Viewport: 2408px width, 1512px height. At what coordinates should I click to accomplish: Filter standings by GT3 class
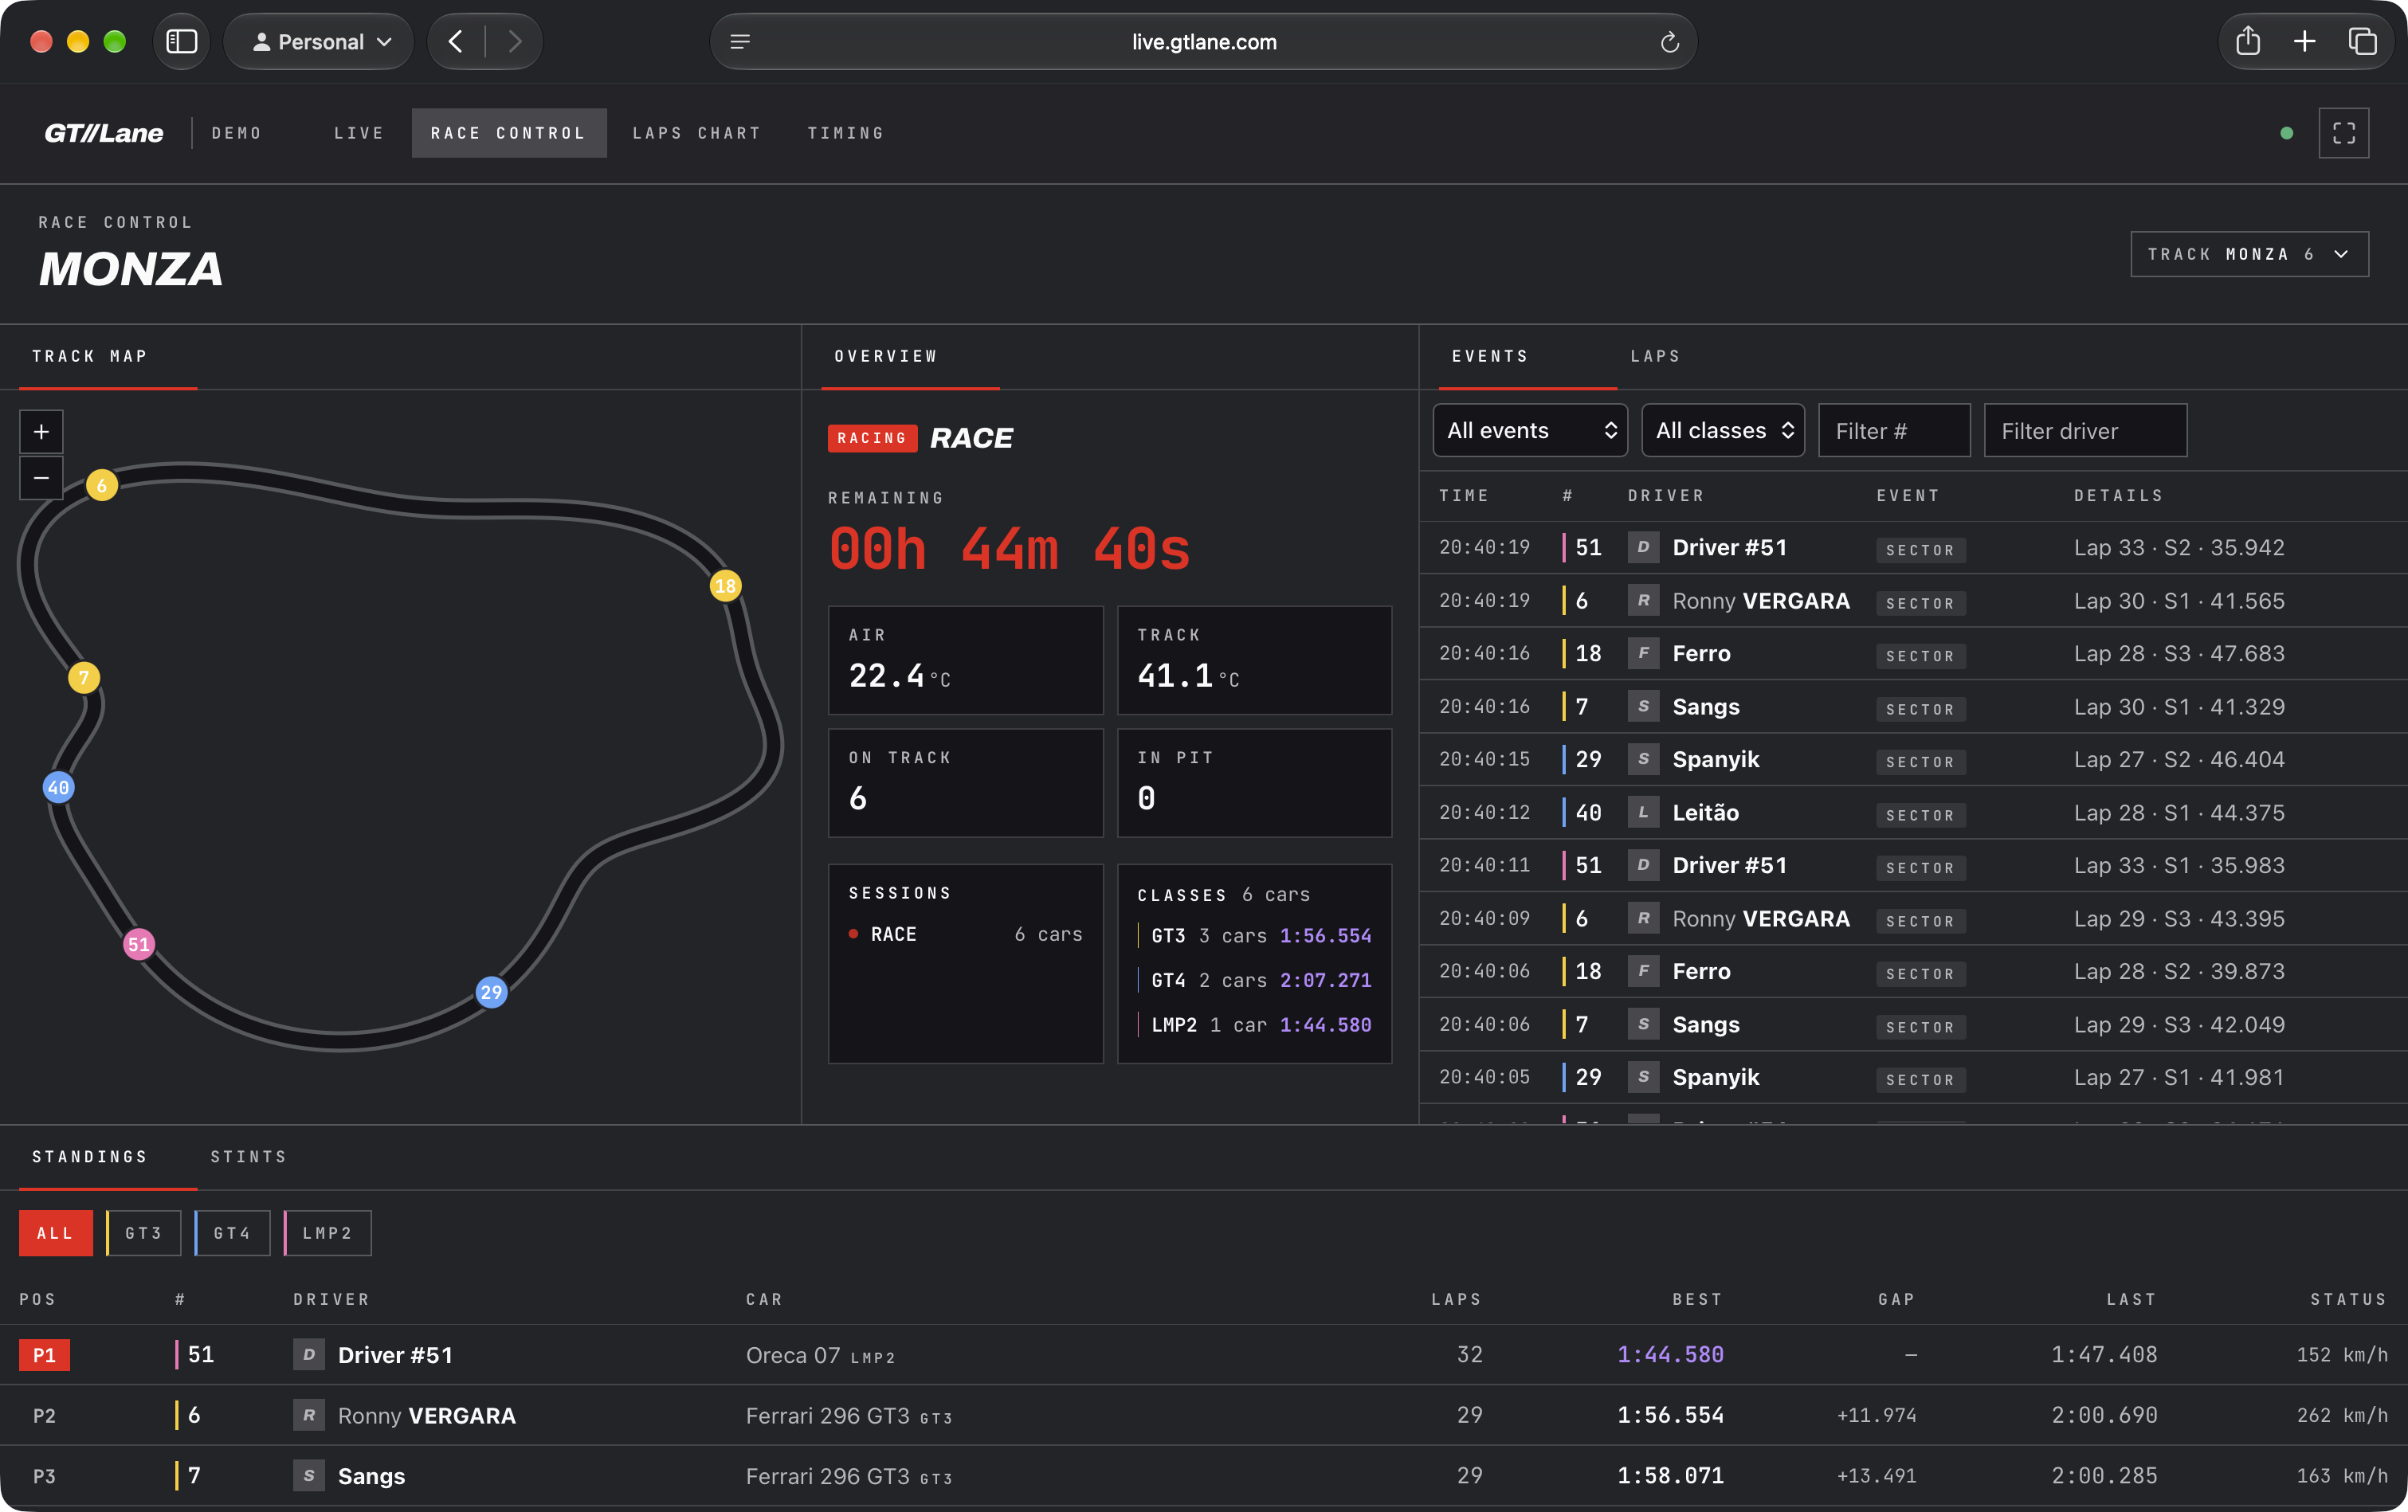click(x=144, y=1233)
